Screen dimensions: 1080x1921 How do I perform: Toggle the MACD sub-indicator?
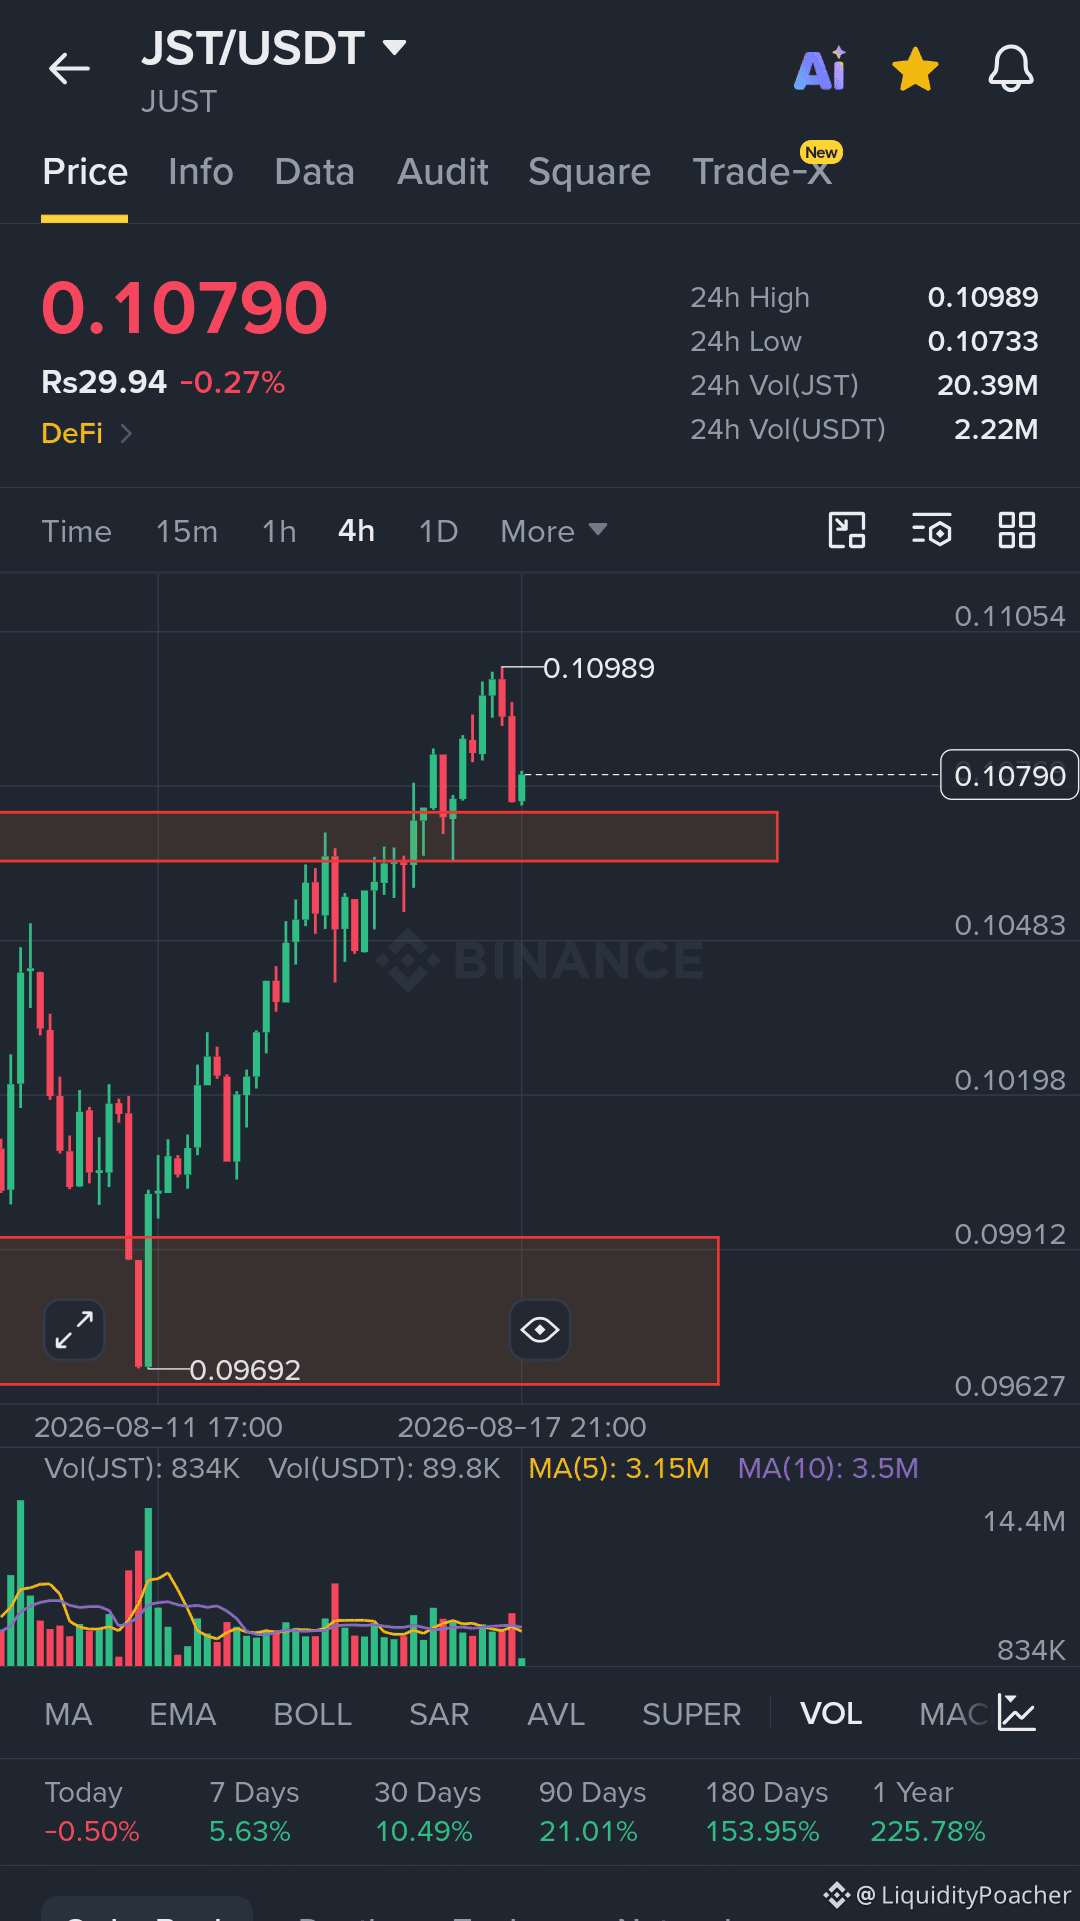click(953, 1714)
